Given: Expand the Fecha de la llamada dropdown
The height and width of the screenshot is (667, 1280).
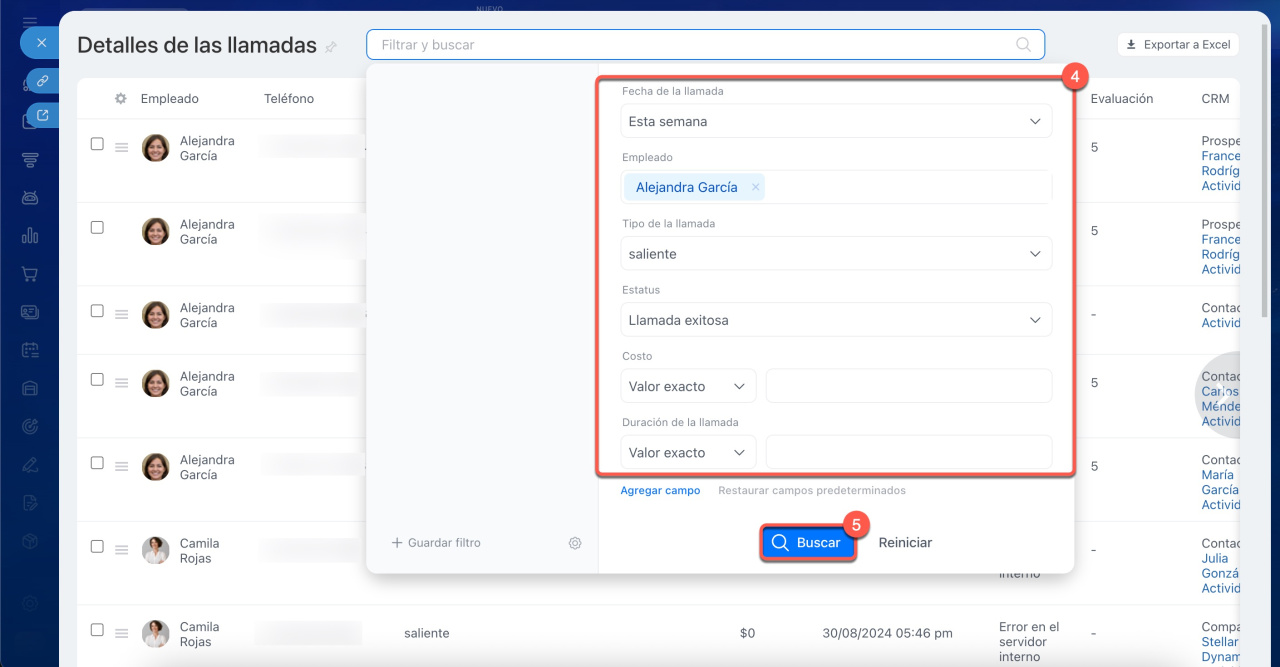Looking at the screenshot, I should [835, 121].
